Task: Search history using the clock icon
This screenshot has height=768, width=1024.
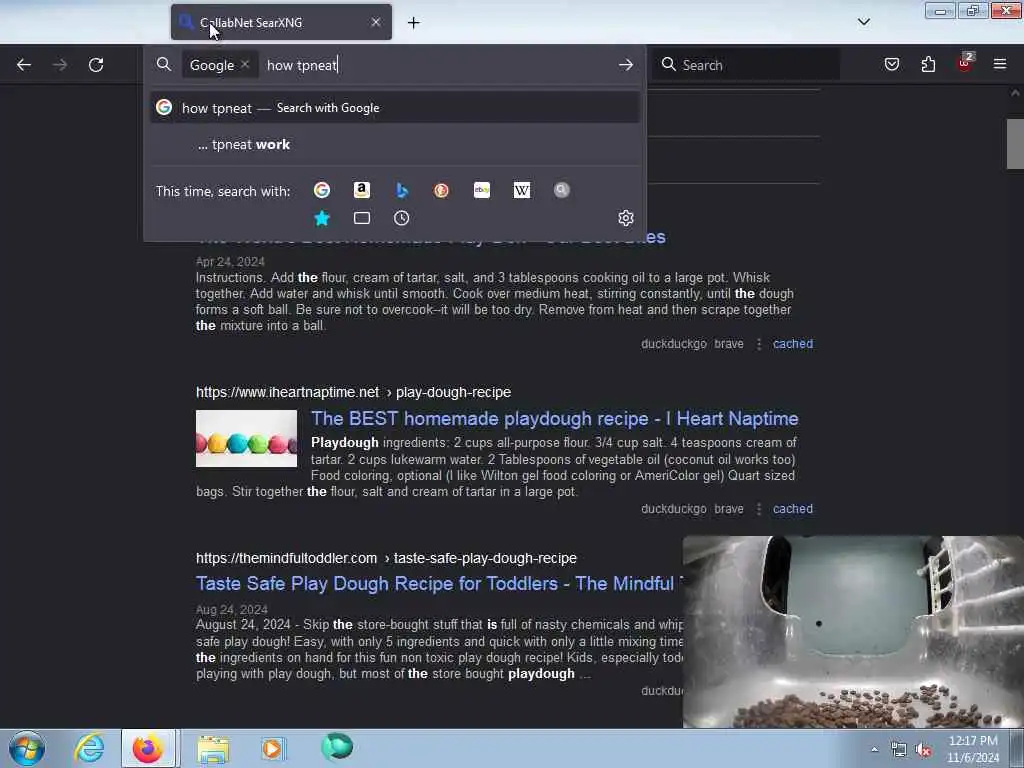Action: pos(402,218)
